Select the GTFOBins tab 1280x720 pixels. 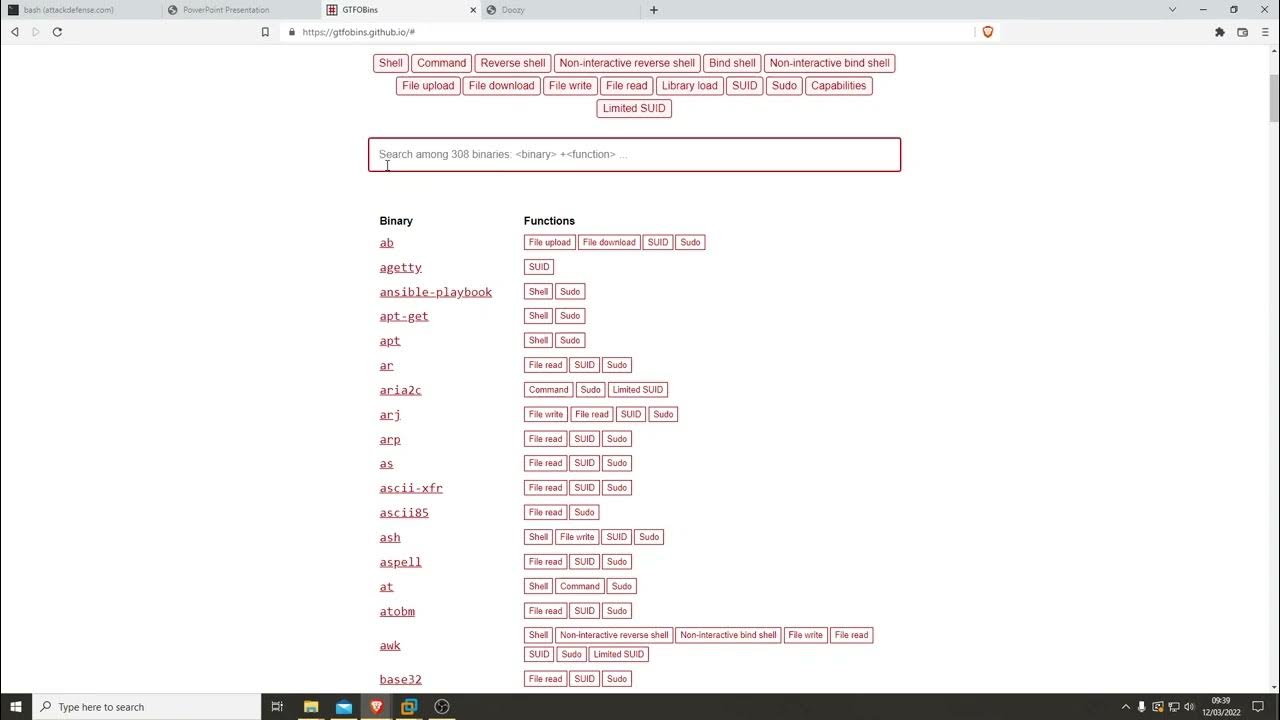click(400, 10)
